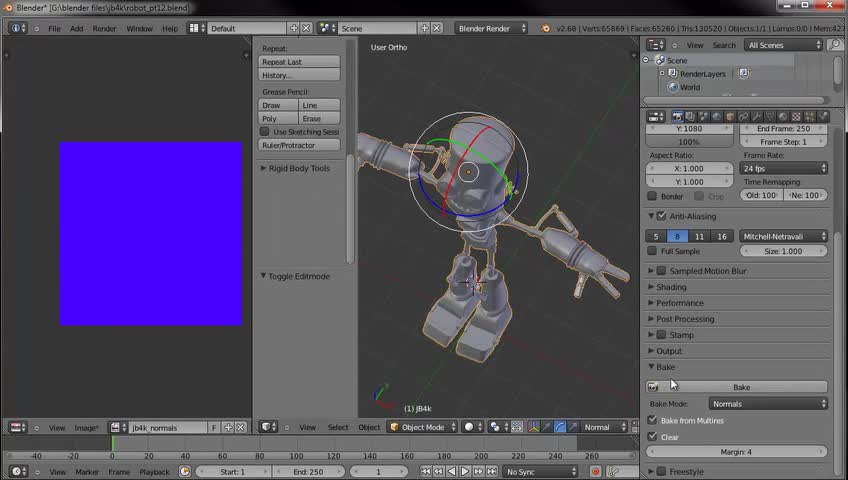Open the No Sync playback dropdown

(540, 471)
